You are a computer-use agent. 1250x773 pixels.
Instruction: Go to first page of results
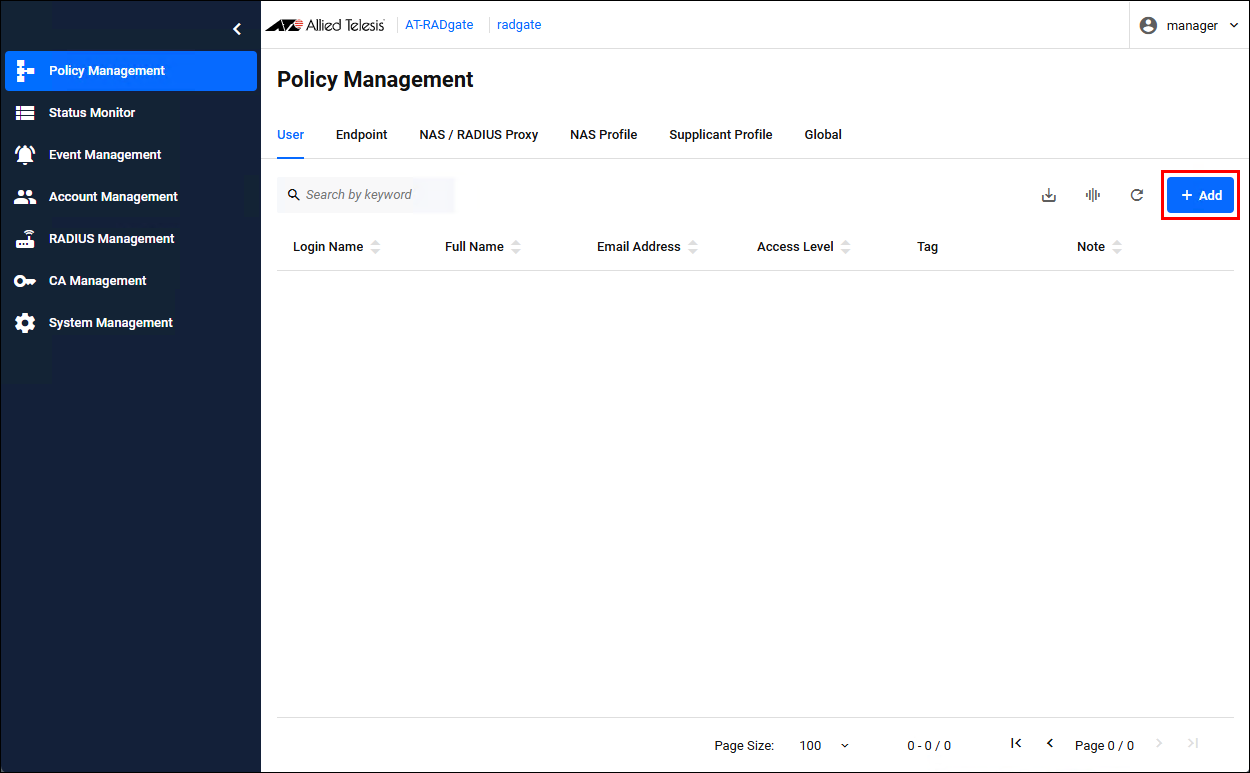[x=1016, y=743]
